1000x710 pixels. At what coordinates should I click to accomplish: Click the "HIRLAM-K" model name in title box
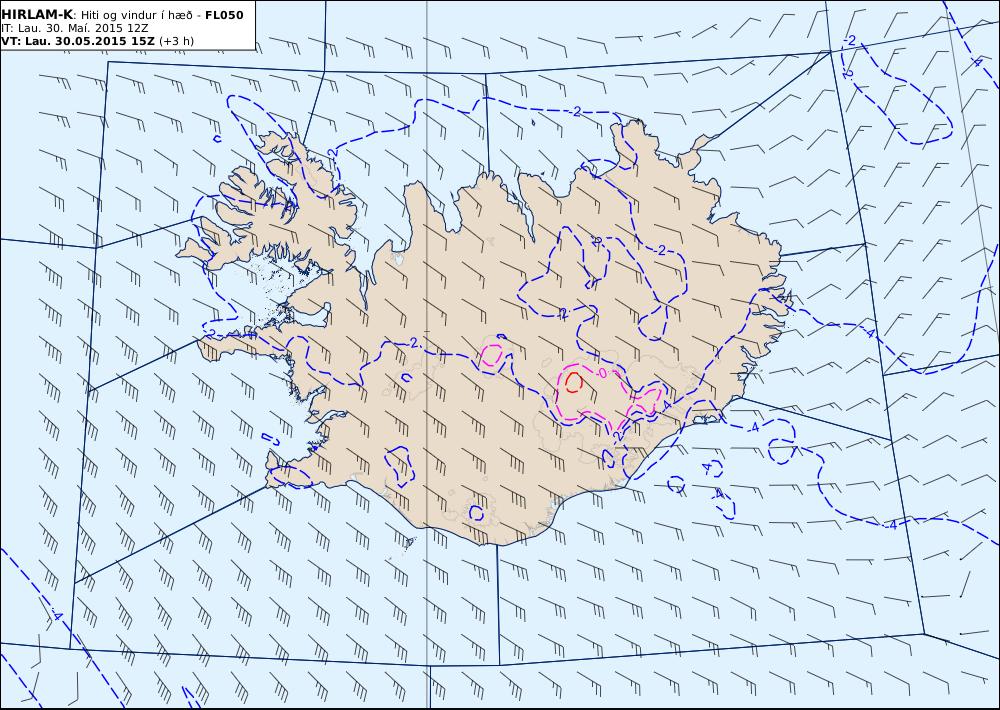coord(37,15)
